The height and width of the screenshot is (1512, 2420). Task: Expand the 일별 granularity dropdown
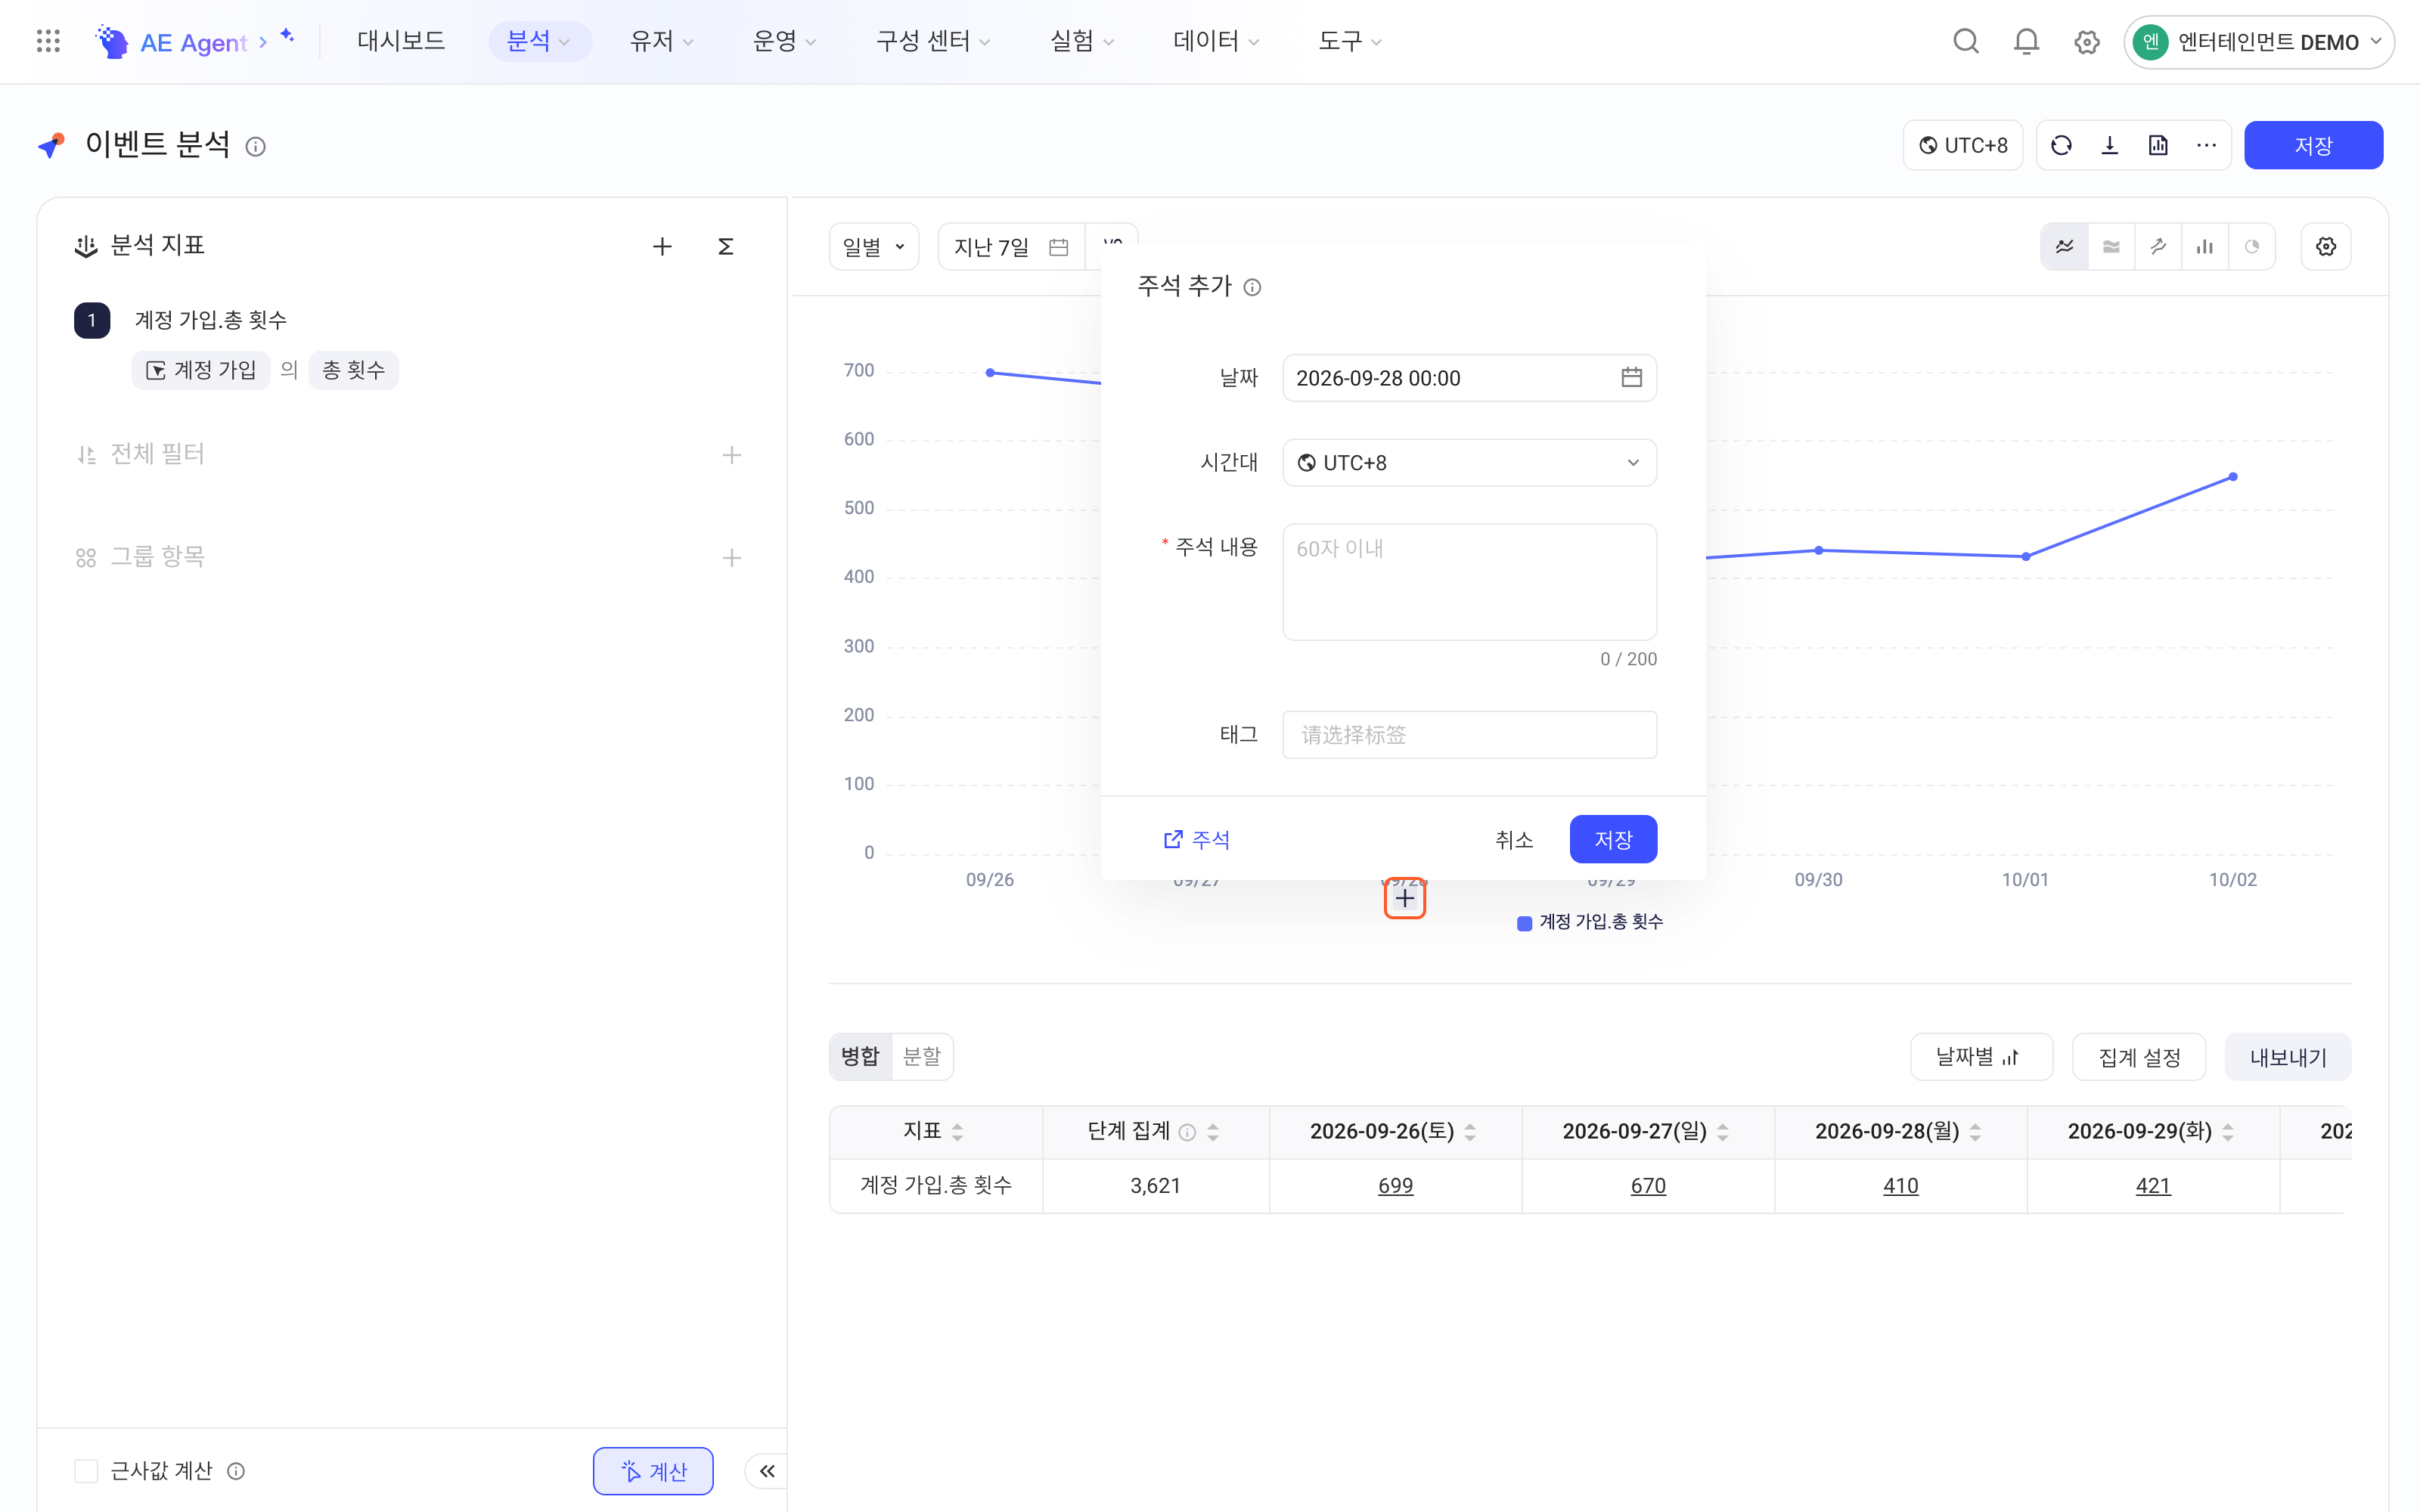pyautogui.click(x=874, y=246)
